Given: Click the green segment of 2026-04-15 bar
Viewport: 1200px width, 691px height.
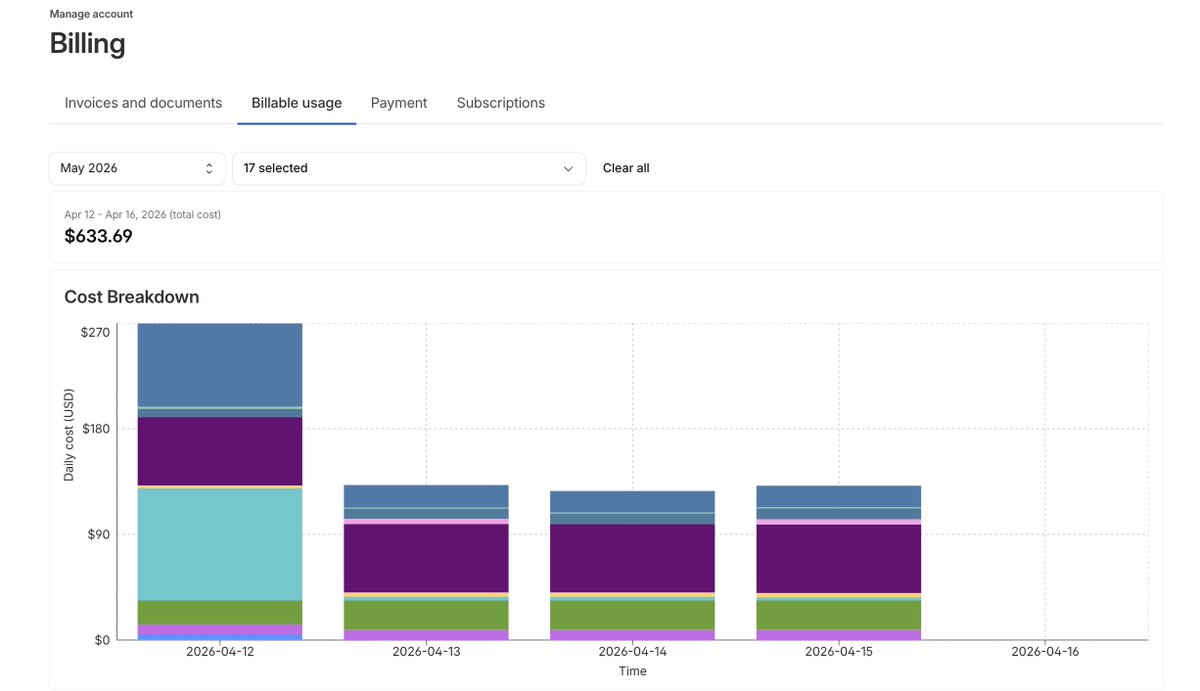Looking at the screenshot, I should coord(839,615).
